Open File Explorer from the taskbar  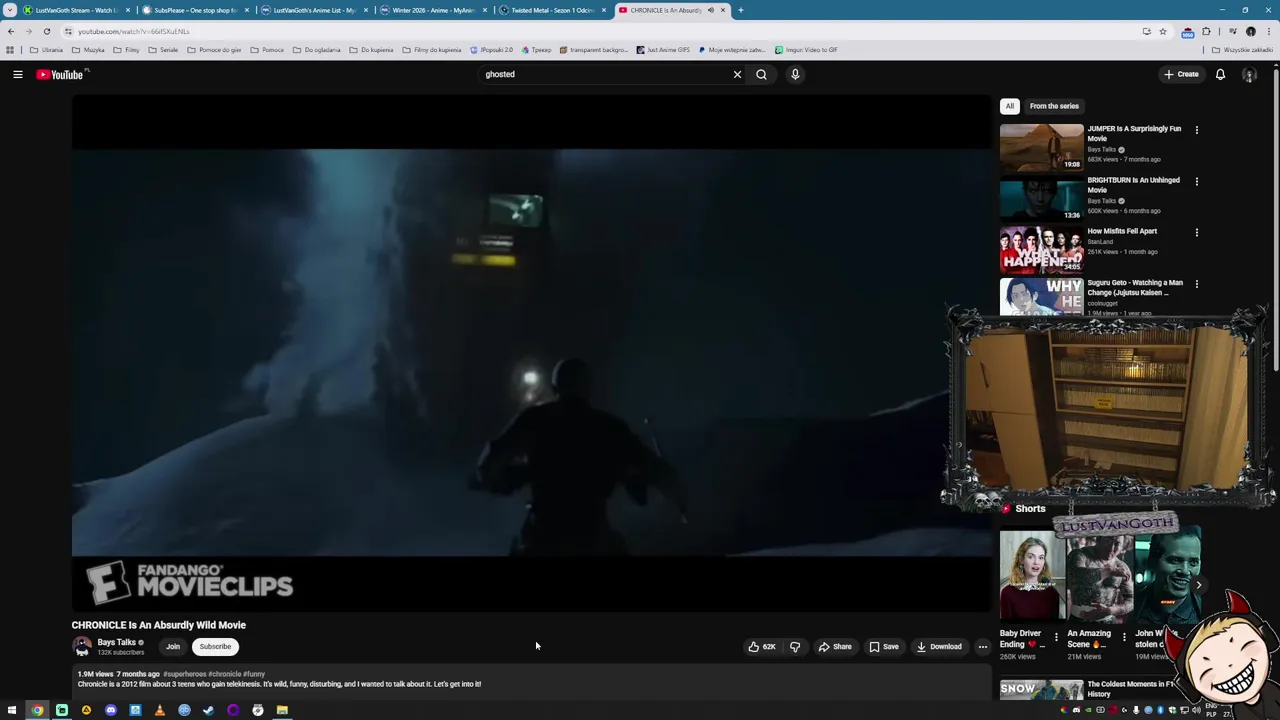(x=282, y=710)
